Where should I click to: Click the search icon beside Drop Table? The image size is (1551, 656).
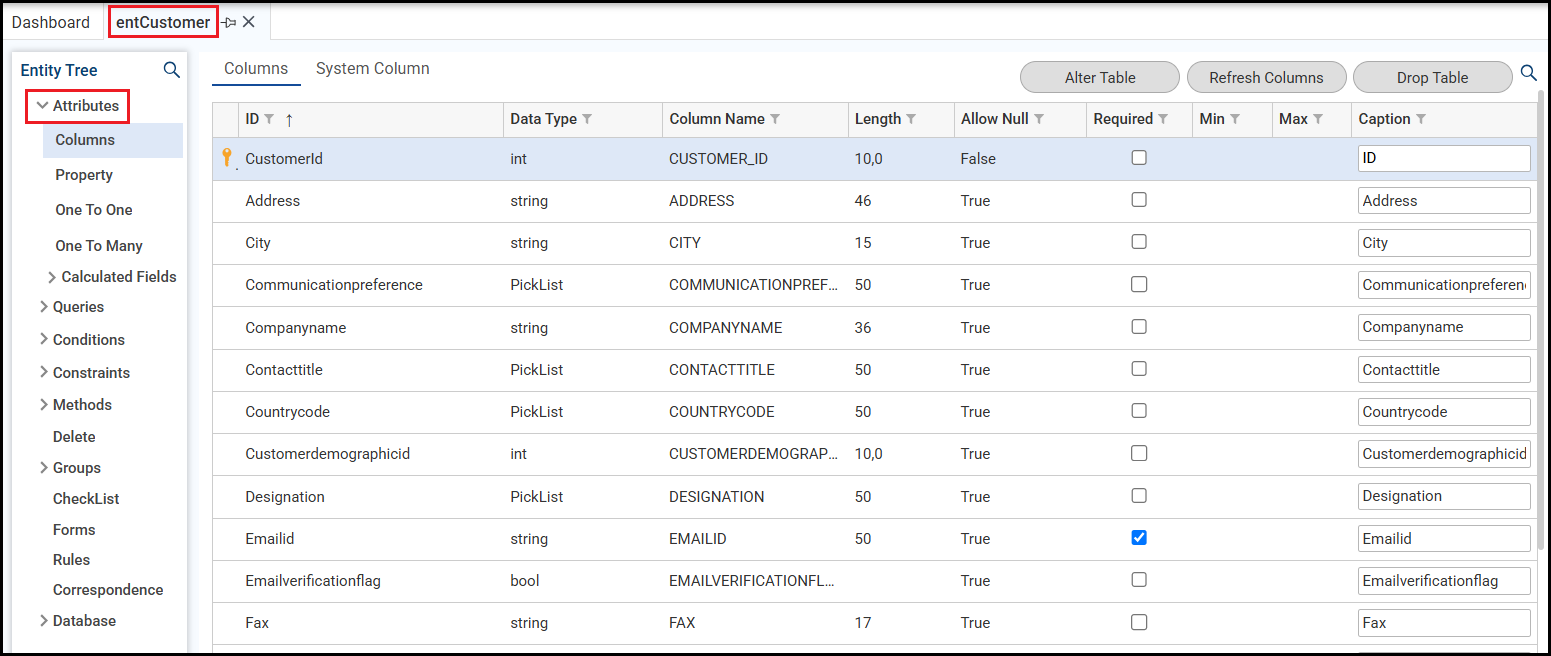point(1528,73)
